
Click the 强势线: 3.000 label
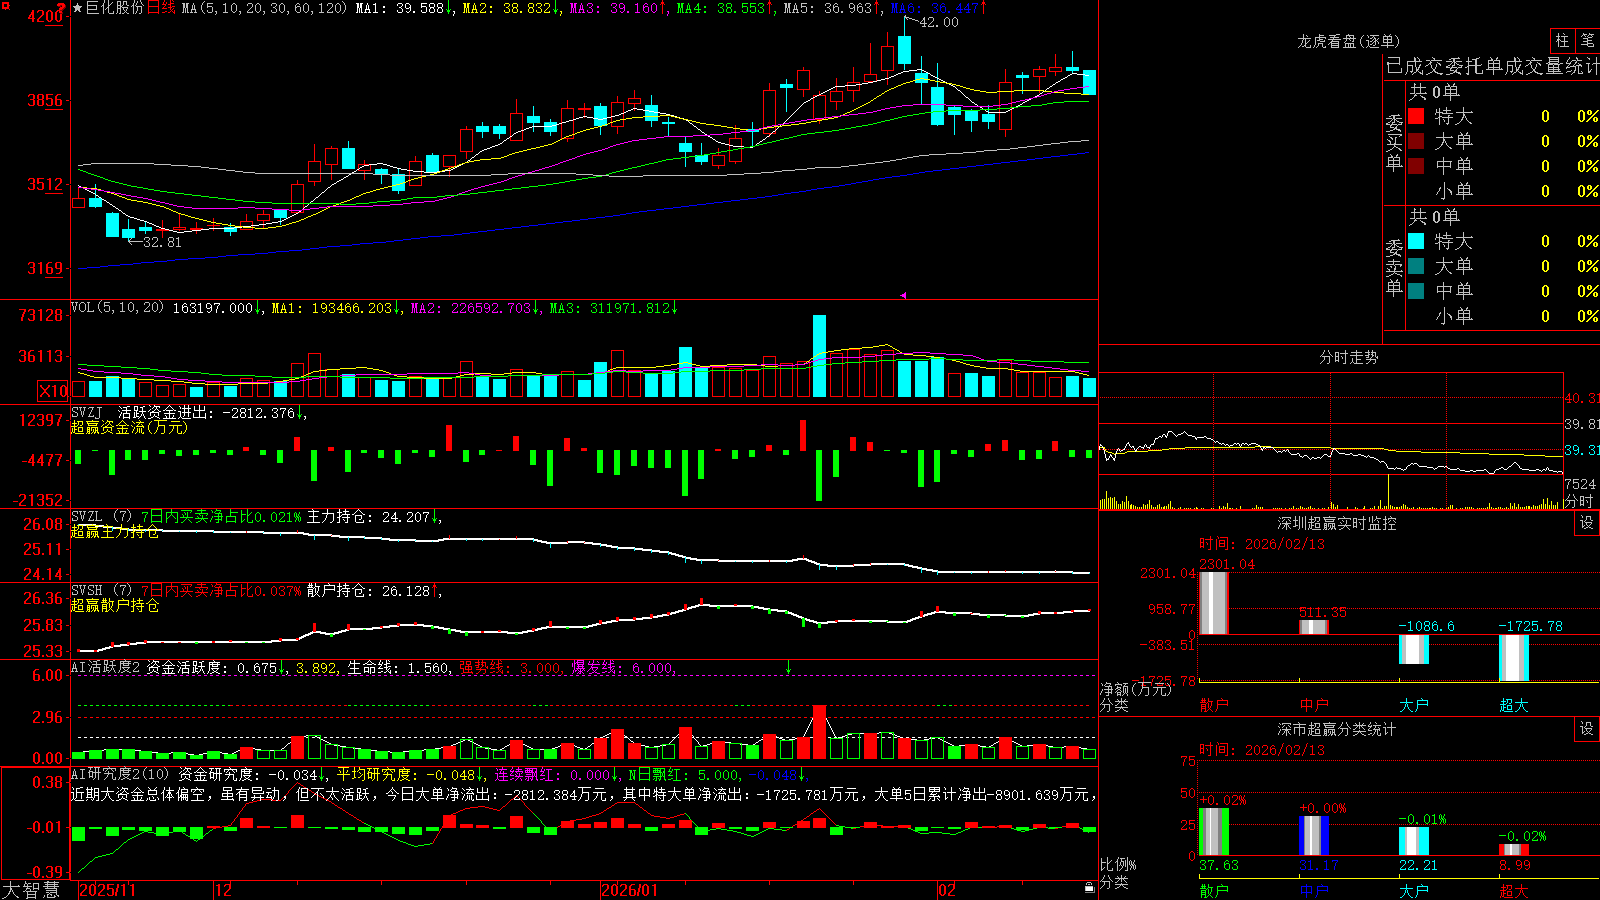click(x=510, y=667)
